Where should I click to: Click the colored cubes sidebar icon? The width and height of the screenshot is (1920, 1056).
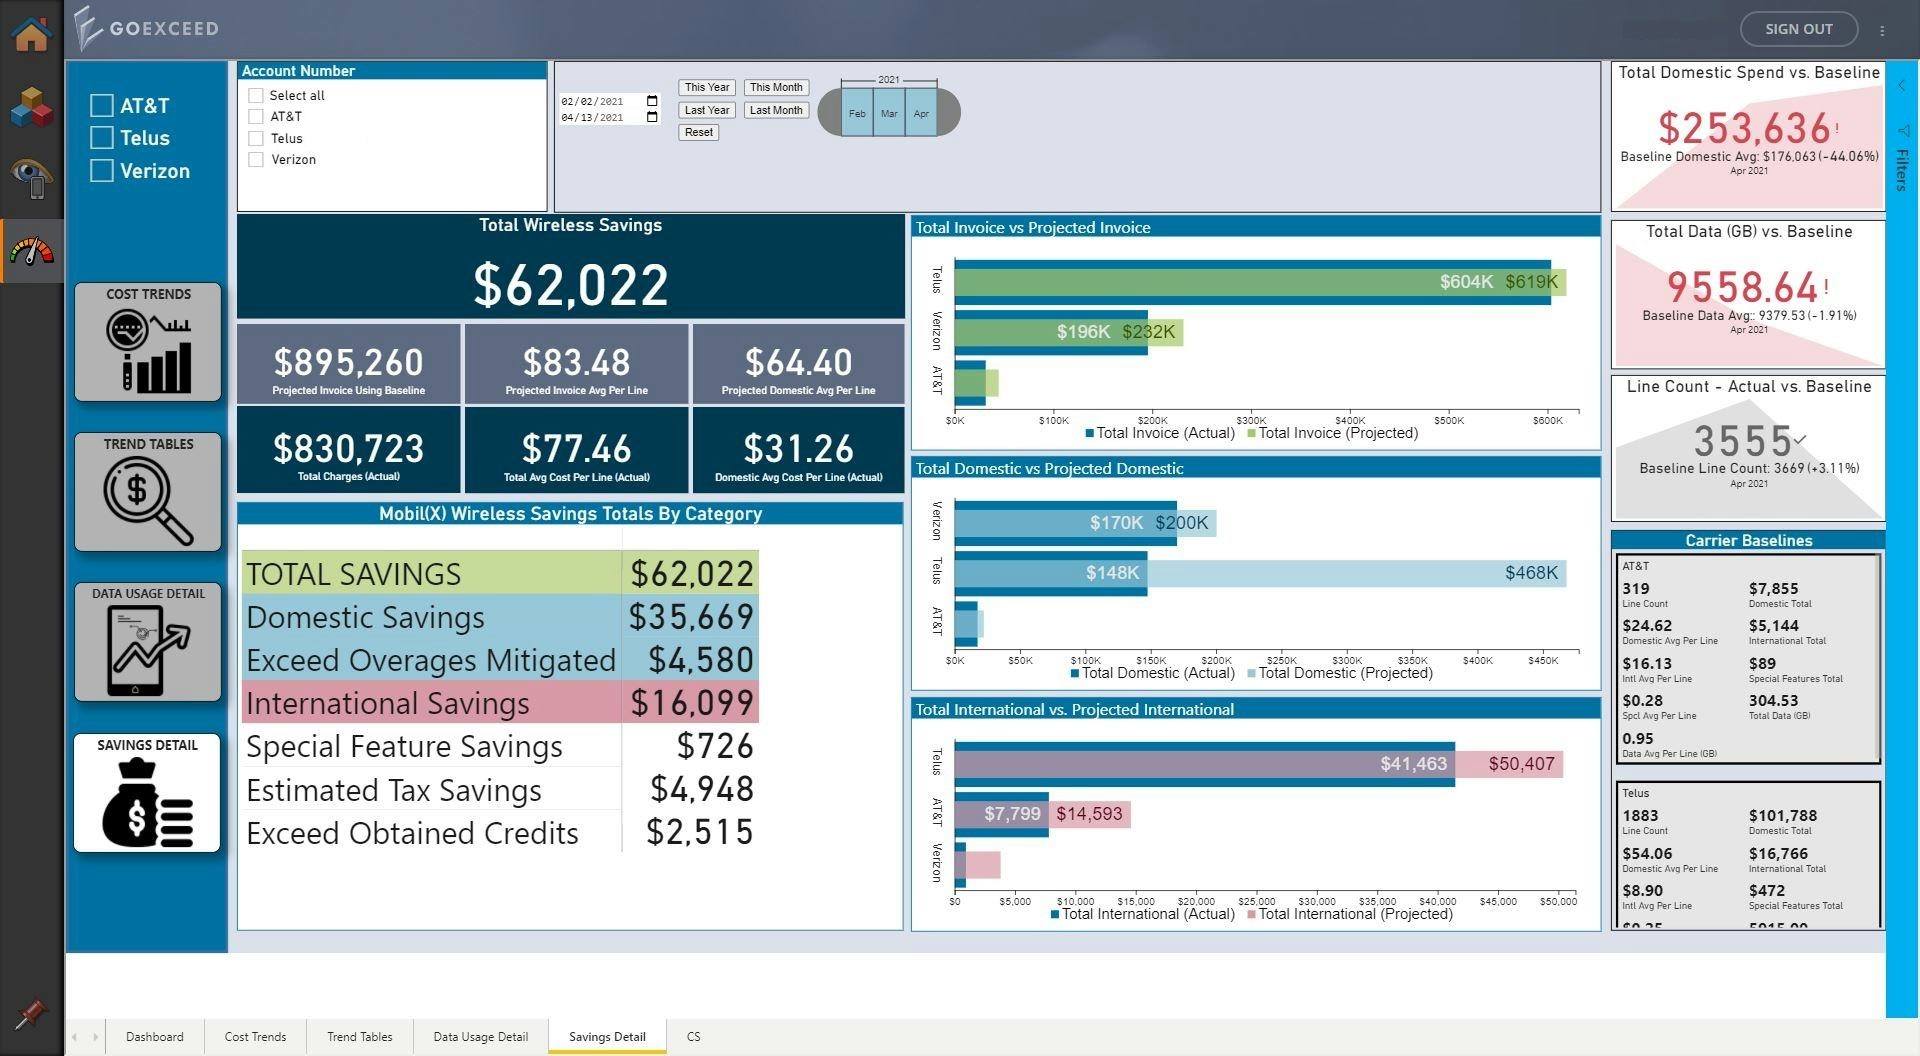click(31, 106)
